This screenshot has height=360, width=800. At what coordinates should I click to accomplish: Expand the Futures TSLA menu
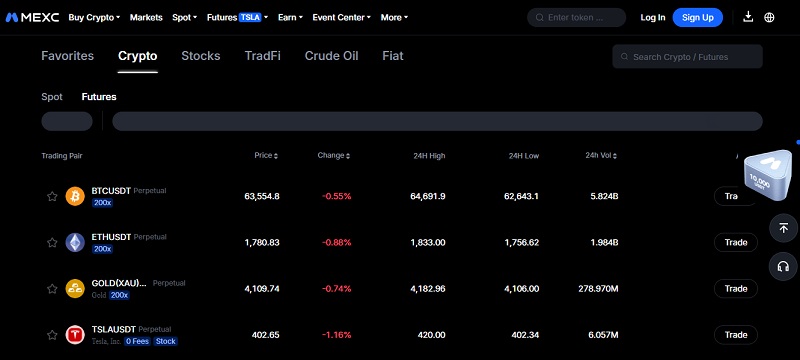(x=237, y=17)
